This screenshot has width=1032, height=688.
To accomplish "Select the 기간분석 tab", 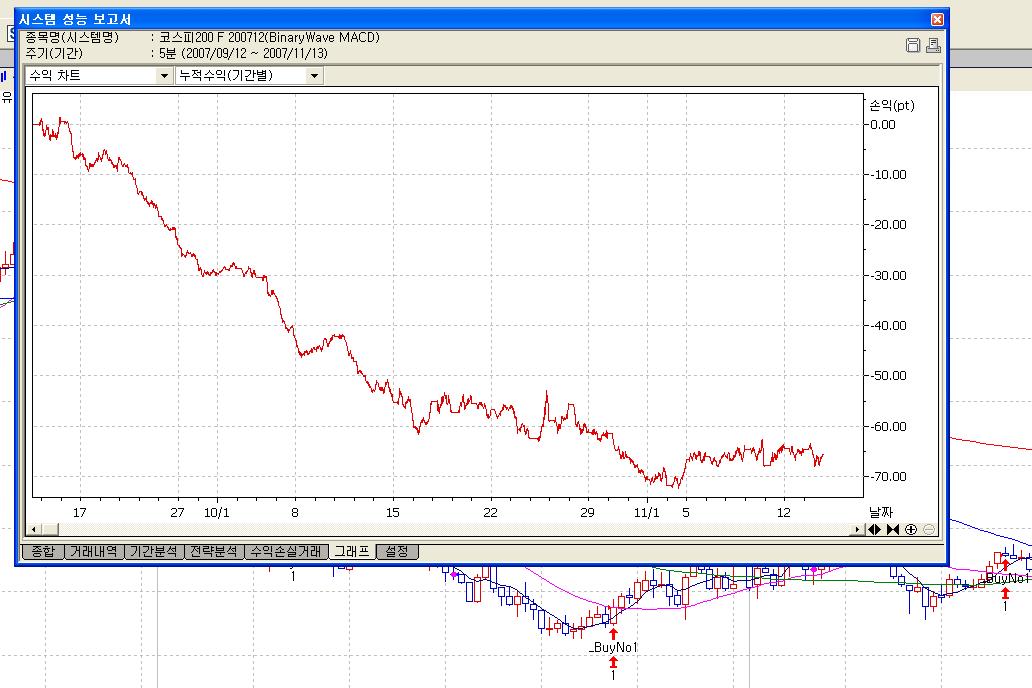I will click(x=155, y=551).
